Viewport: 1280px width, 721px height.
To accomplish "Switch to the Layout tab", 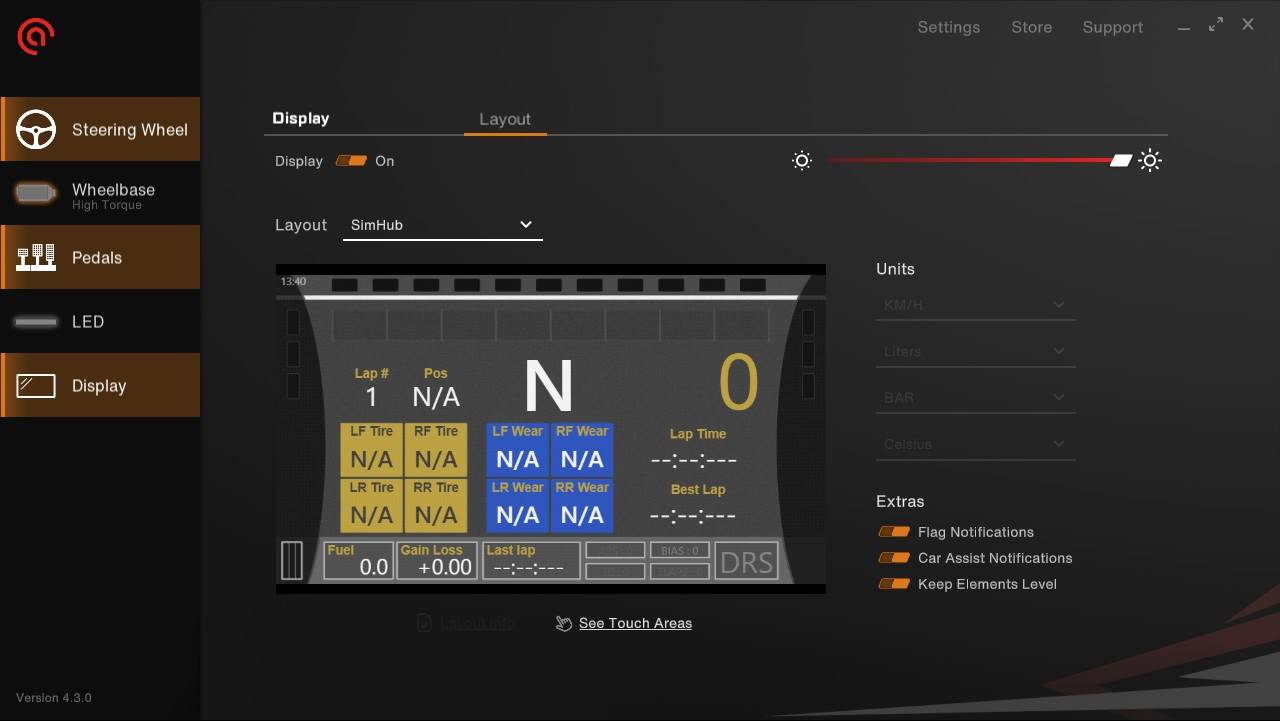I will pos(505,119).
